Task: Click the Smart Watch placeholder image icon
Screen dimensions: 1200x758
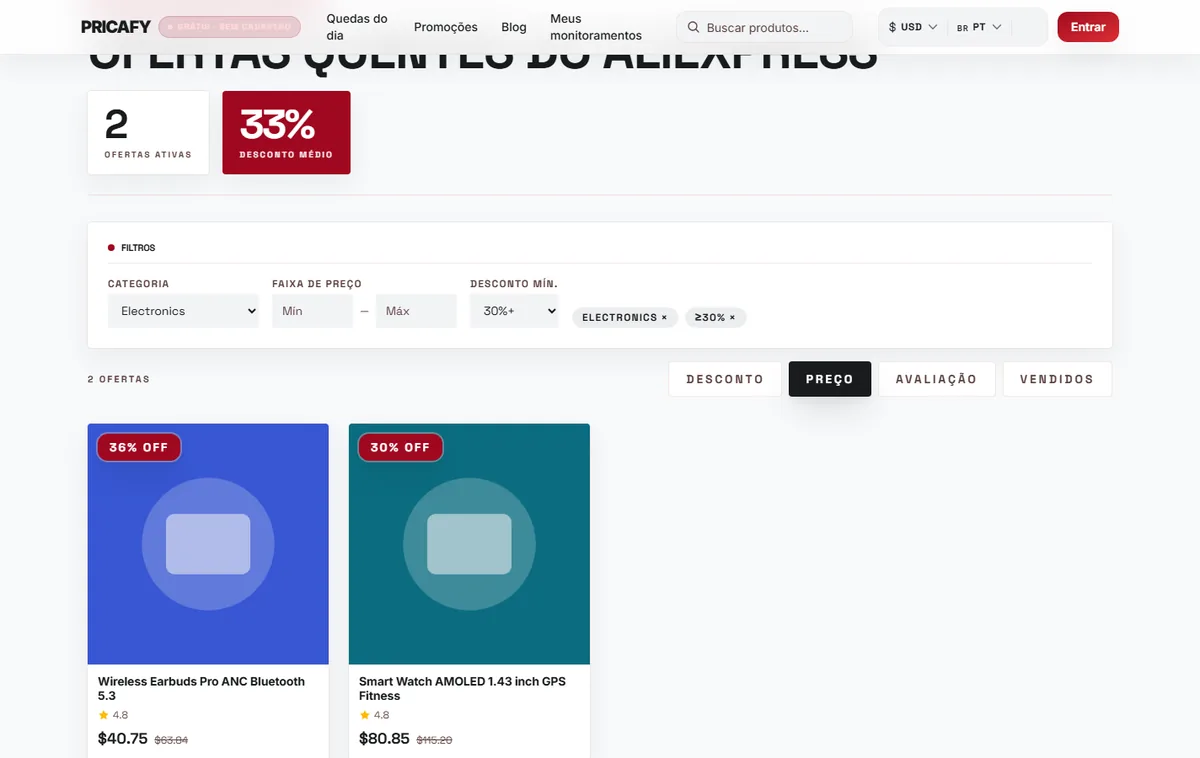Action: click(469, 544)
